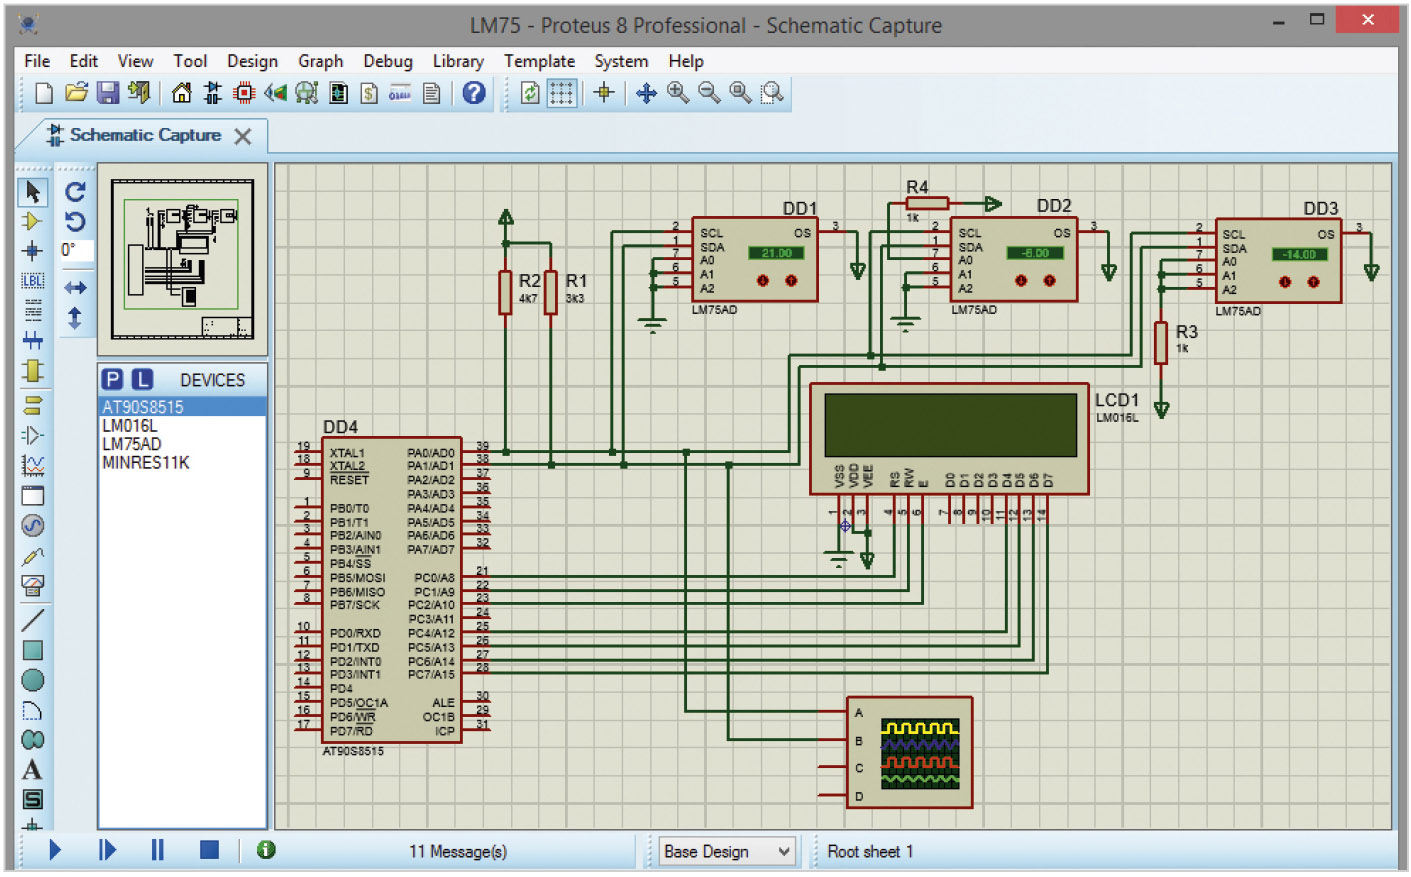Select the Virtual Instruments meter tool
1411x877 pixels.
click(33, 585)
